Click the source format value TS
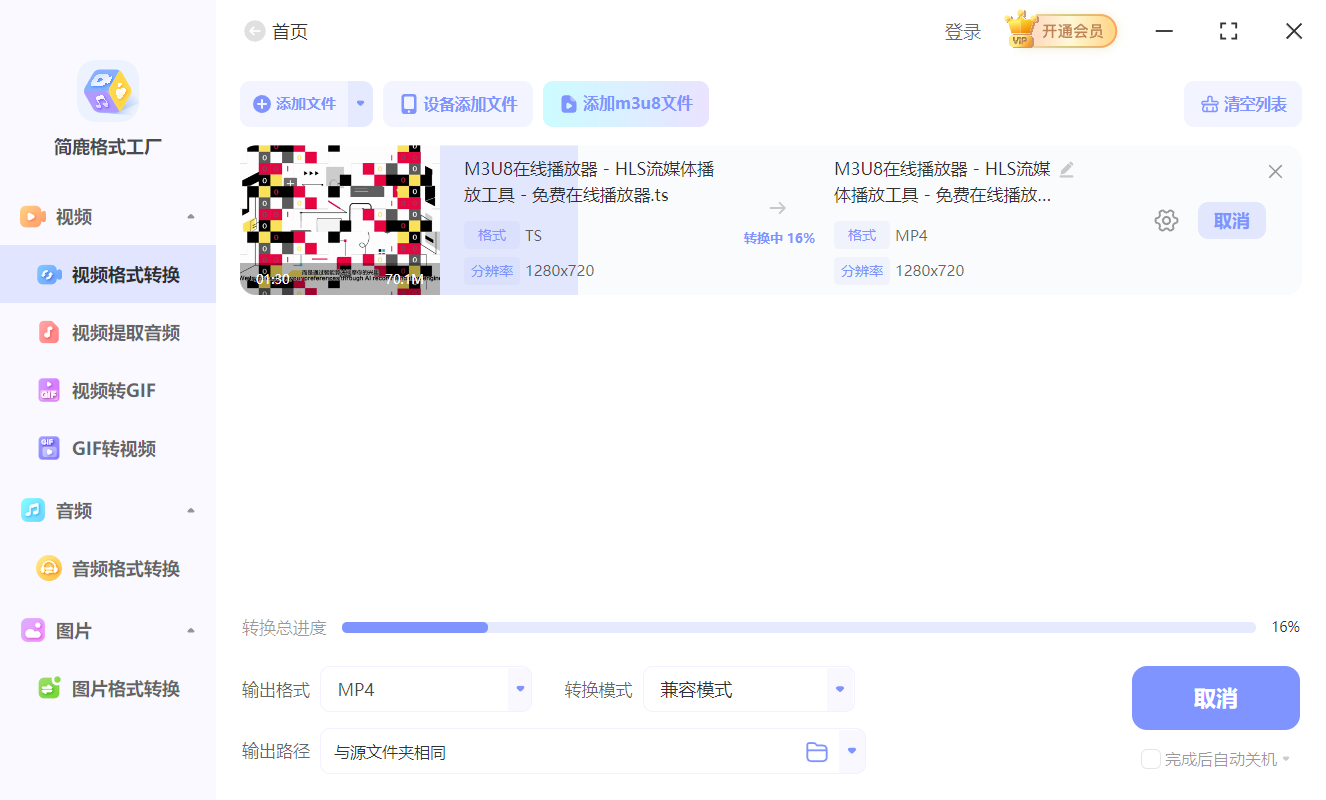The image size is (1326, 800). (534, 236)
